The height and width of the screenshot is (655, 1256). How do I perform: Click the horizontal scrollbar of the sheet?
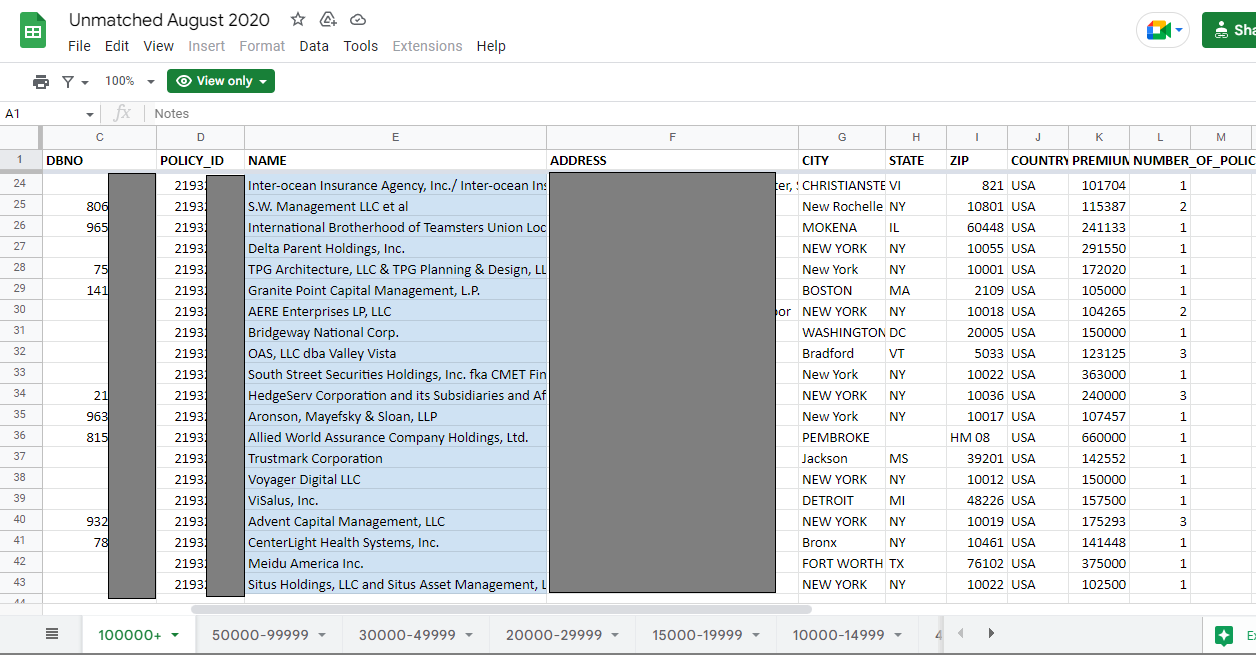501,608
